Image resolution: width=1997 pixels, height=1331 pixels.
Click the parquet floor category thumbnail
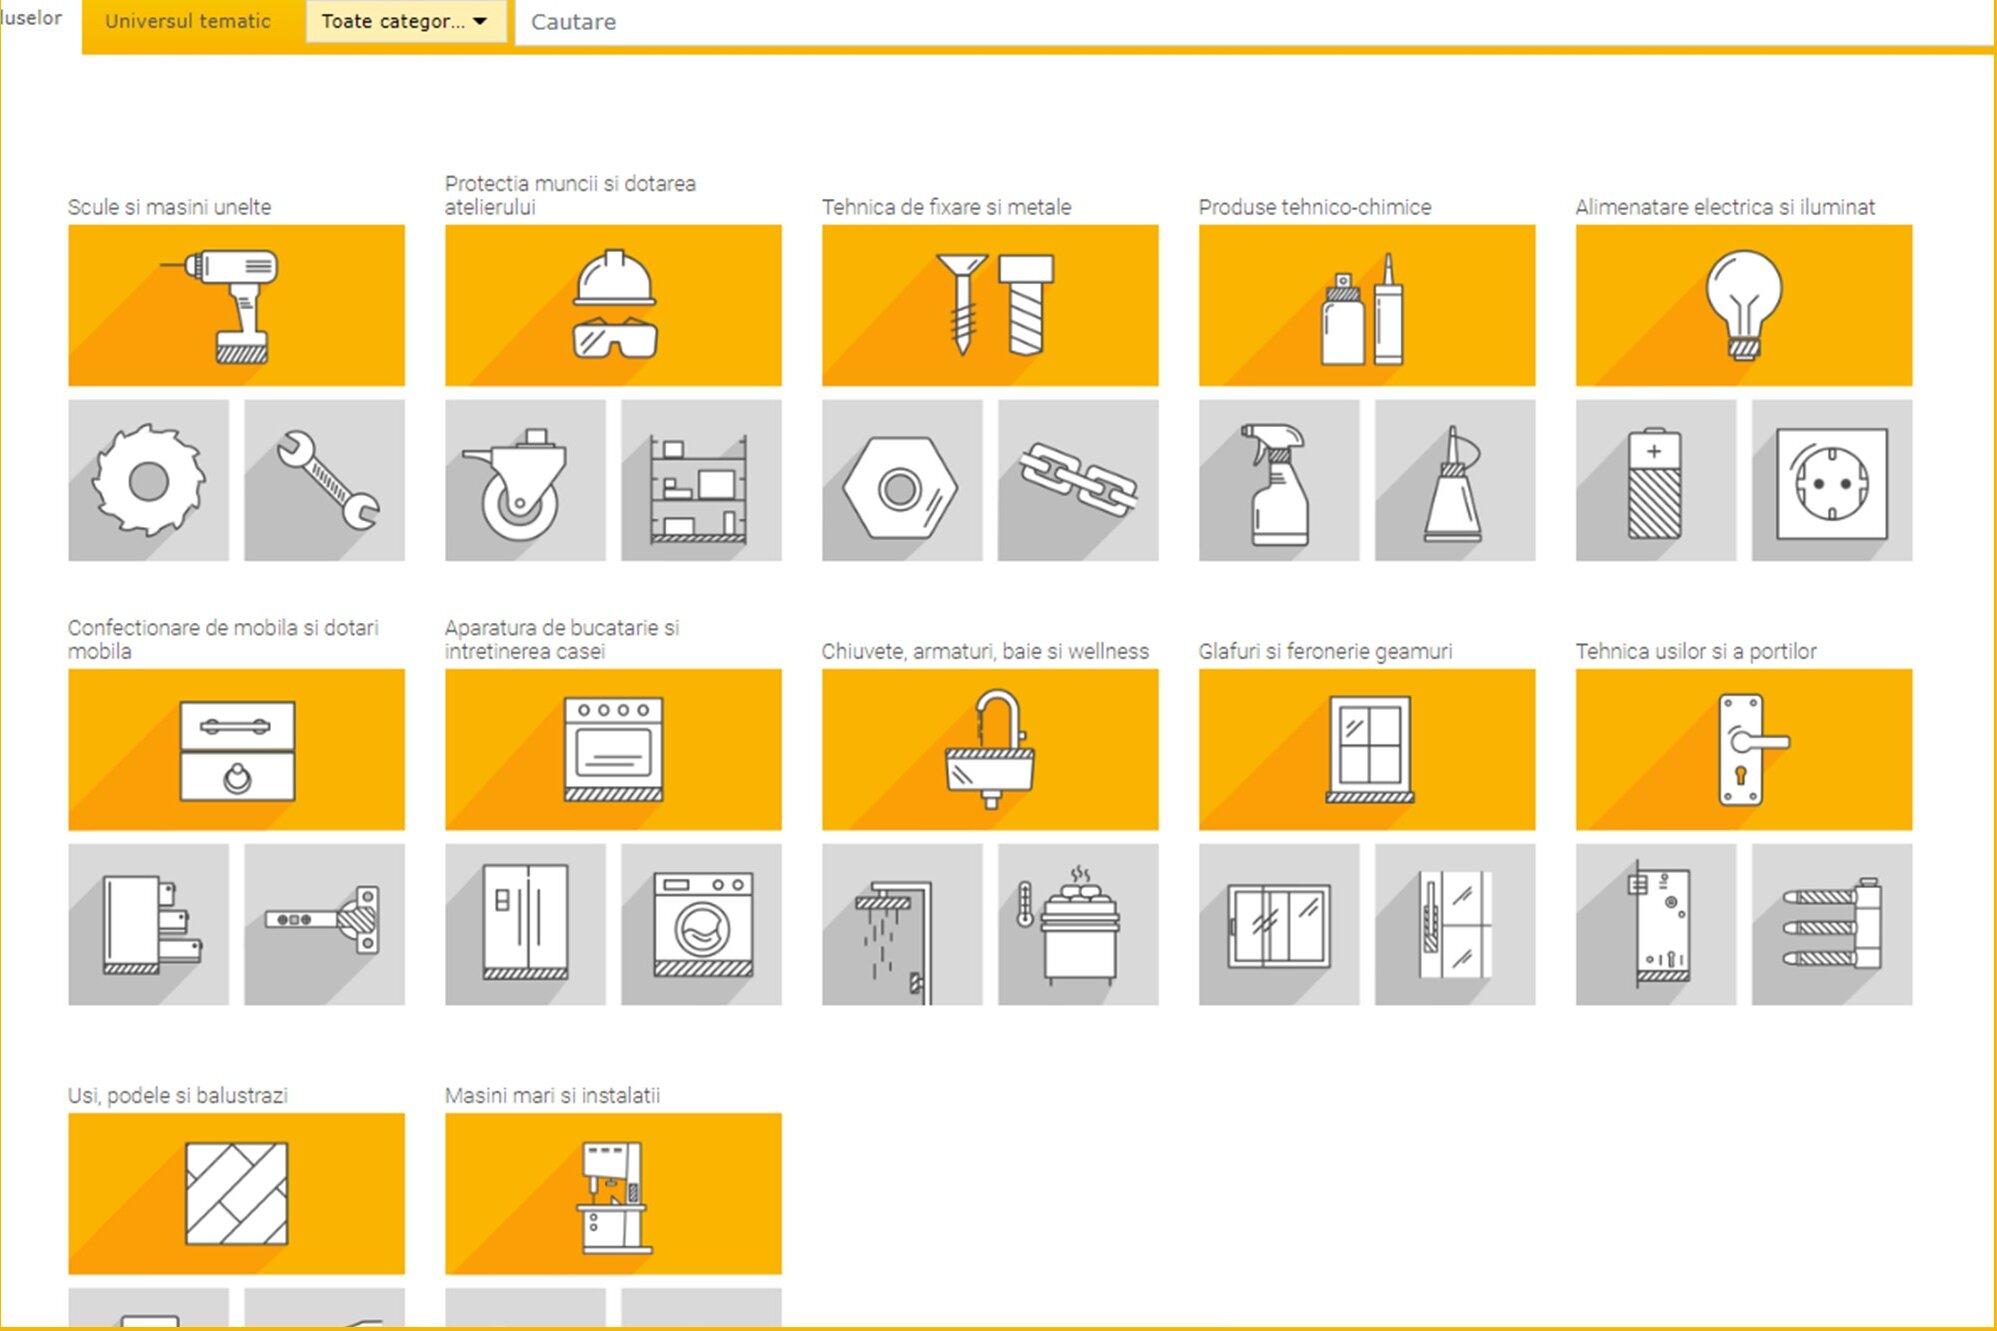point(236,1193)
